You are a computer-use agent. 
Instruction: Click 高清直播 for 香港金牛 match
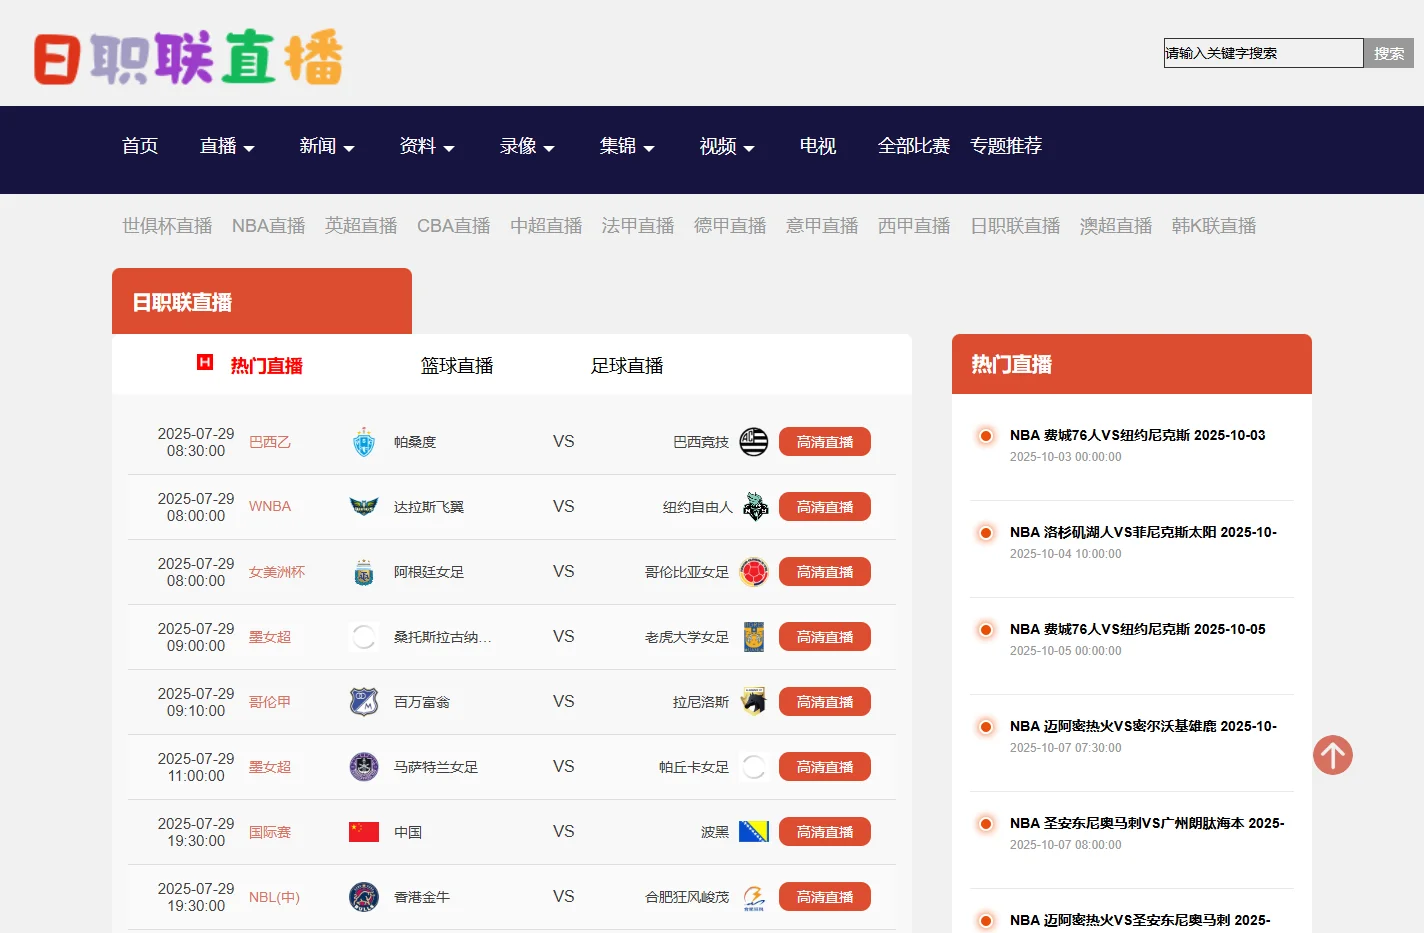pos(825,897)
